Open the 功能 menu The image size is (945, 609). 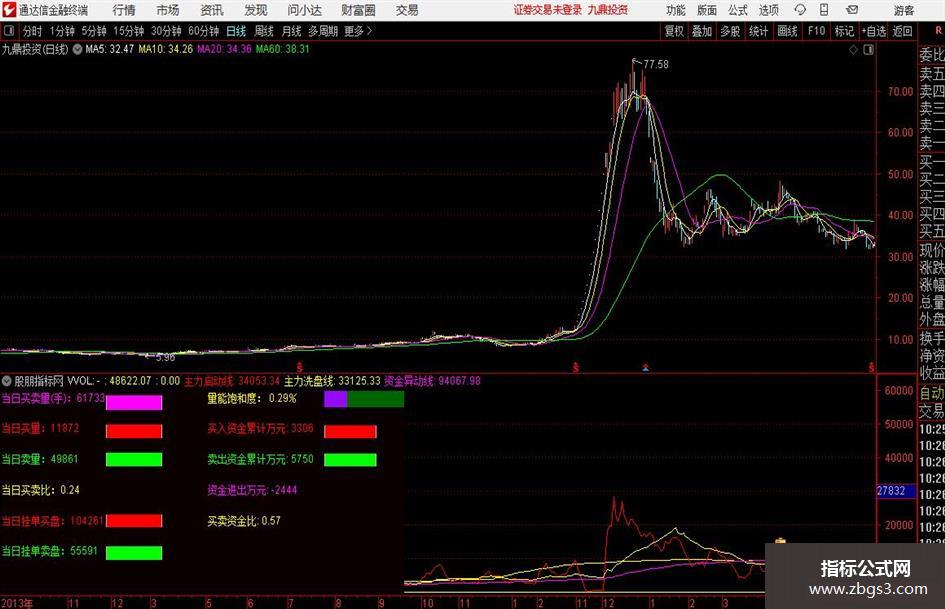coord(676,10)
